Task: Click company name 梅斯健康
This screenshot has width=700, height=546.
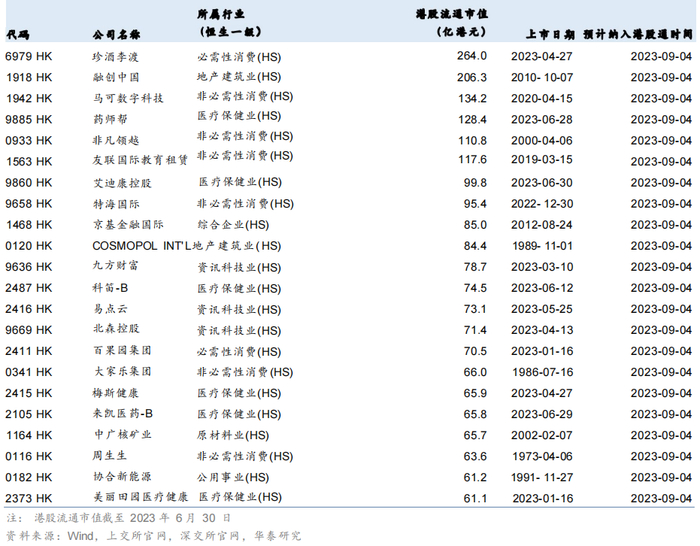Action: point(116,393)
